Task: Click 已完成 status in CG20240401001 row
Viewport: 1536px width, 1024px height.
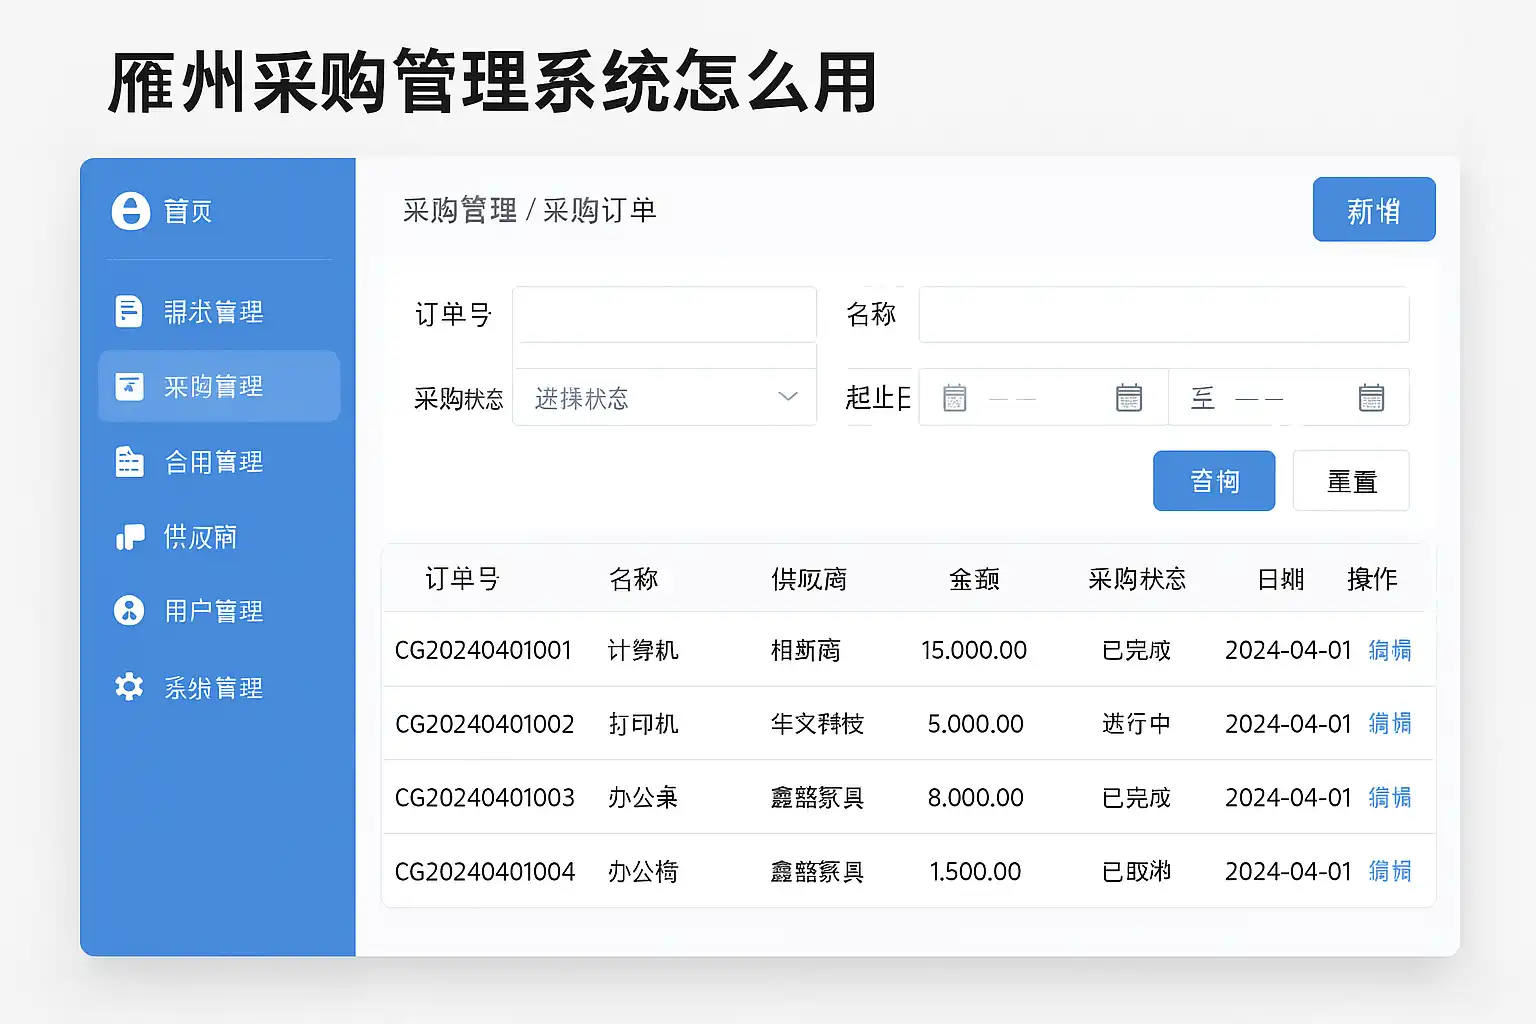Action: pyautogui.click(x=1136, y=650)
